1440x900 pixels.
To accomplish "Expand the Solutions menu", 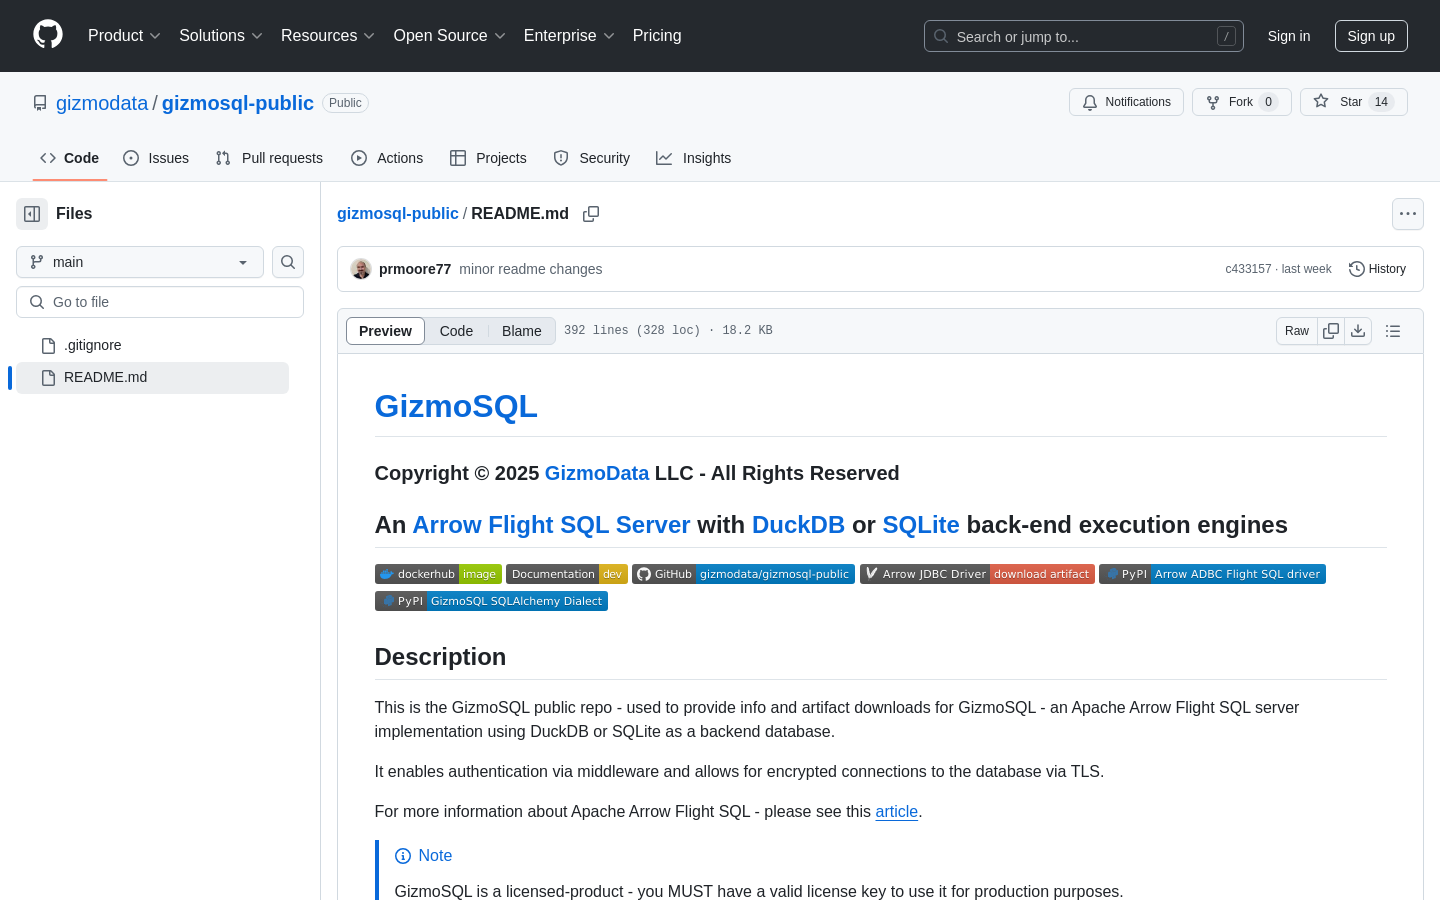I will [x=221, y=36].
